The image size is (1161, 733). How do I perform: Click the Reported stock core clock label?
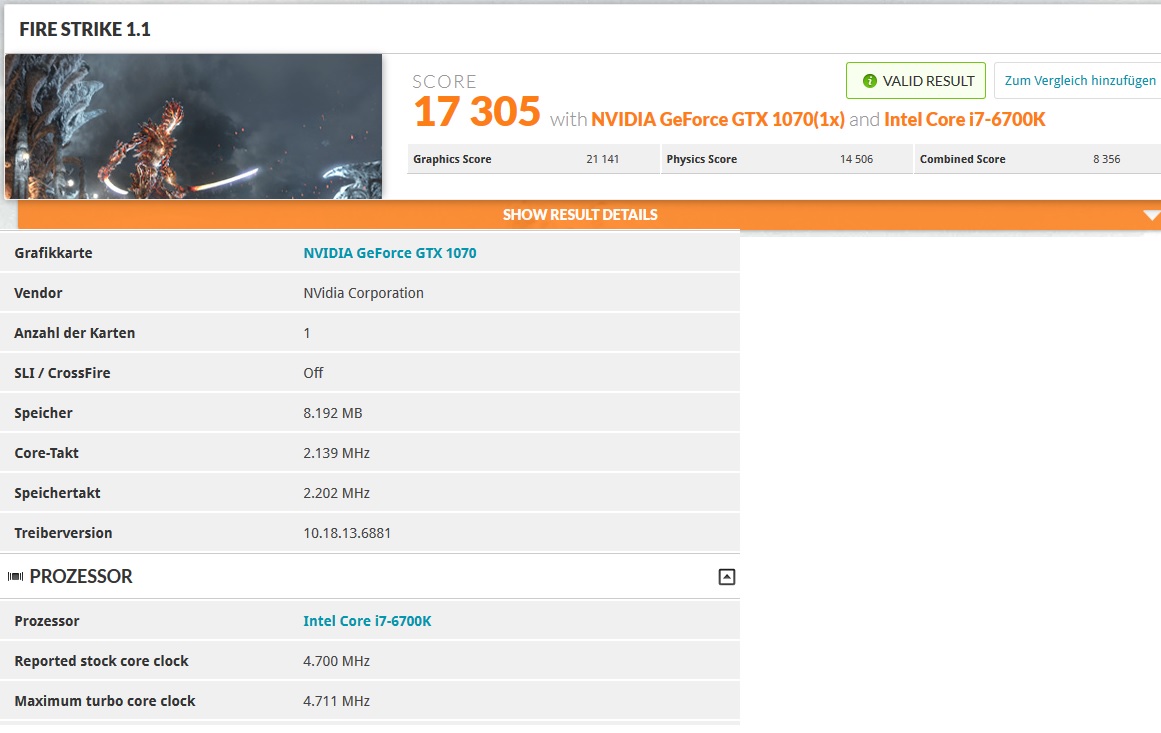click(x=101, y=661)
